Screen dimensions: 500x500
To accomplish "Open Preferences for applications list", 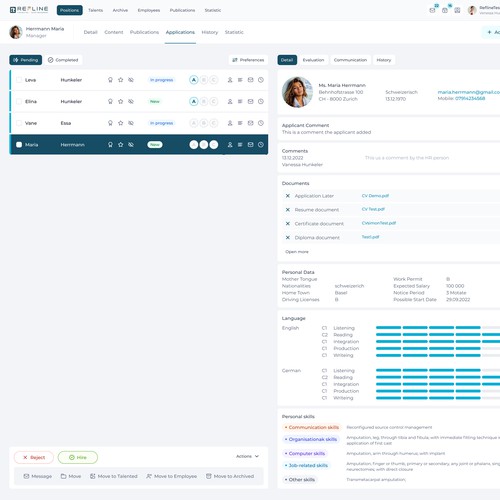I will coord(248,60).
